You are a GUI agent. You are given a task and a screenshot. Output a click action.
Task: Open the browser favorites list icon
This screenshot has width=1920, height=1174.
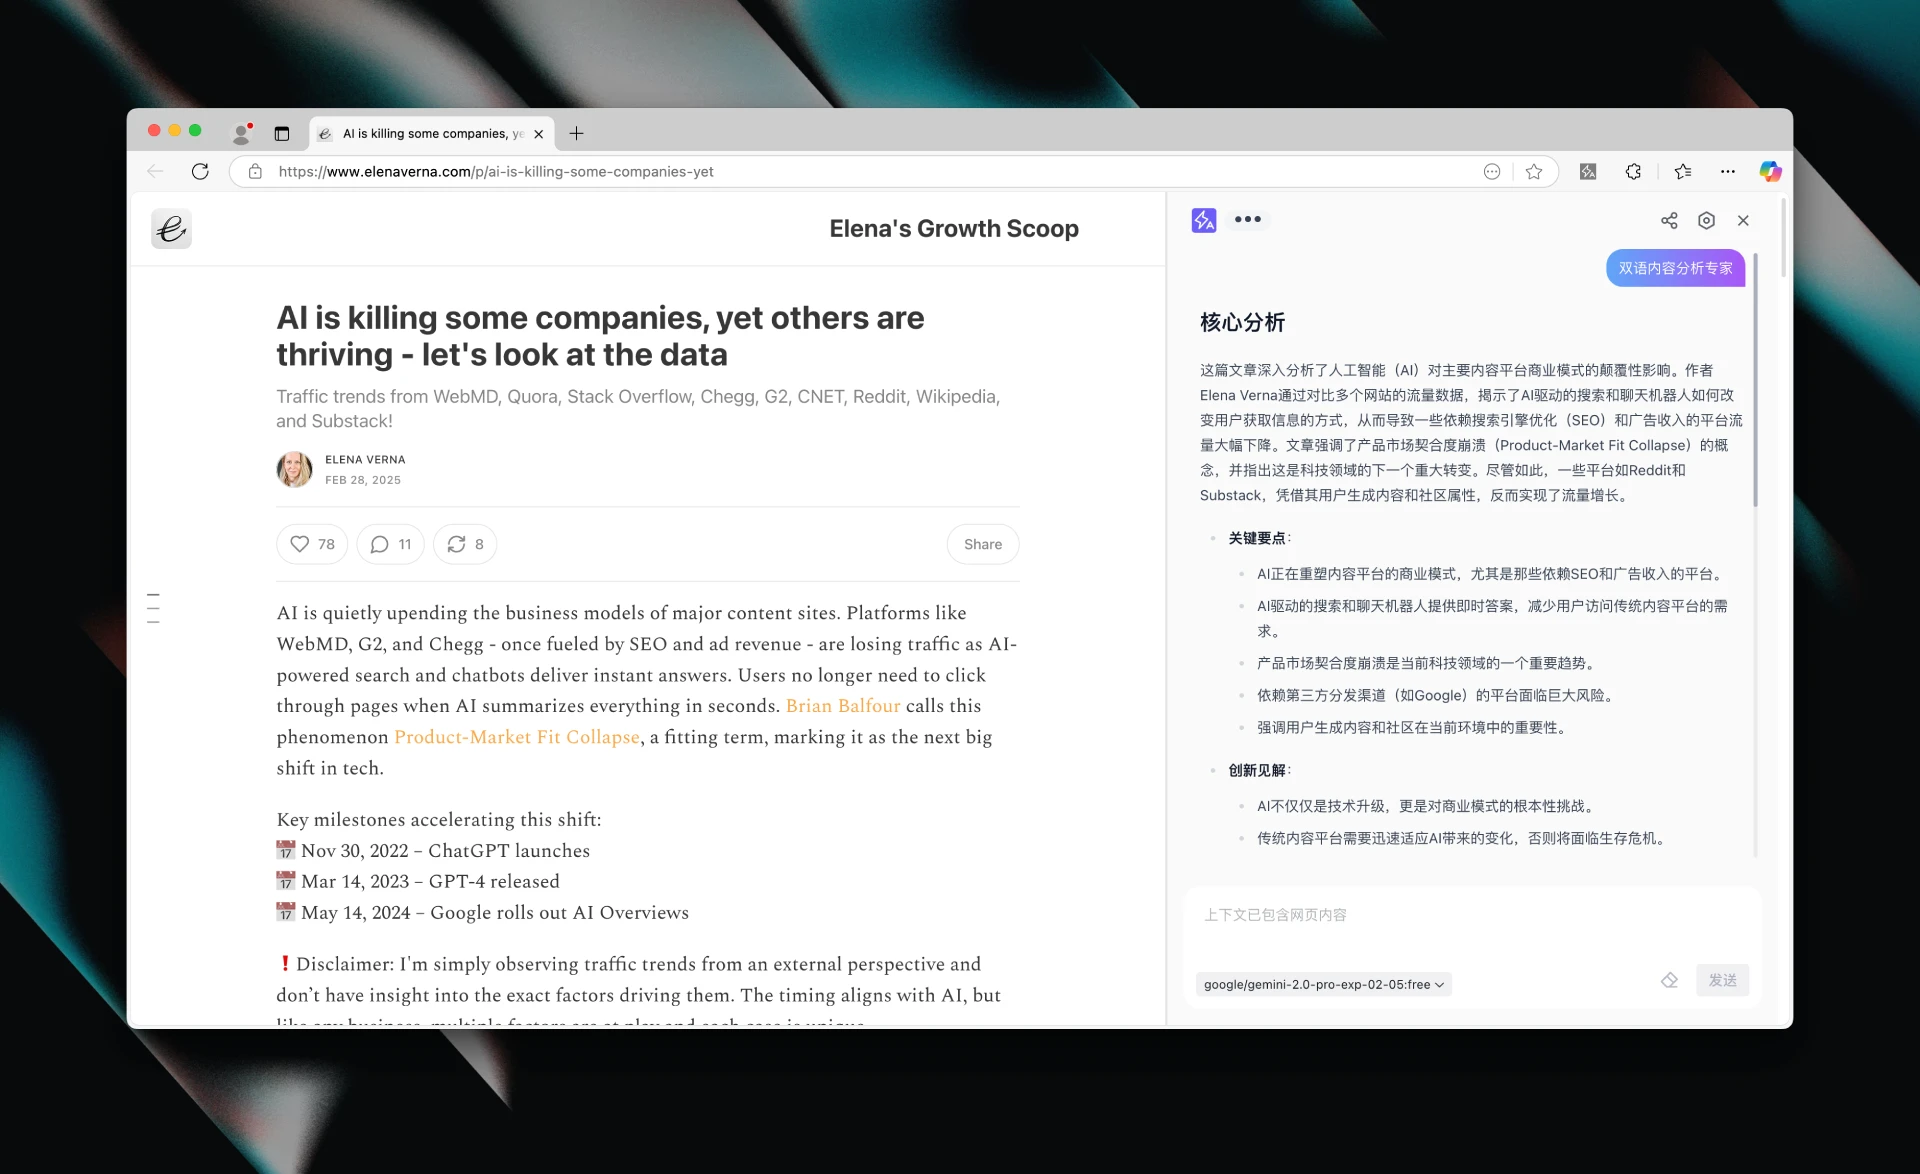[1683, 171]
